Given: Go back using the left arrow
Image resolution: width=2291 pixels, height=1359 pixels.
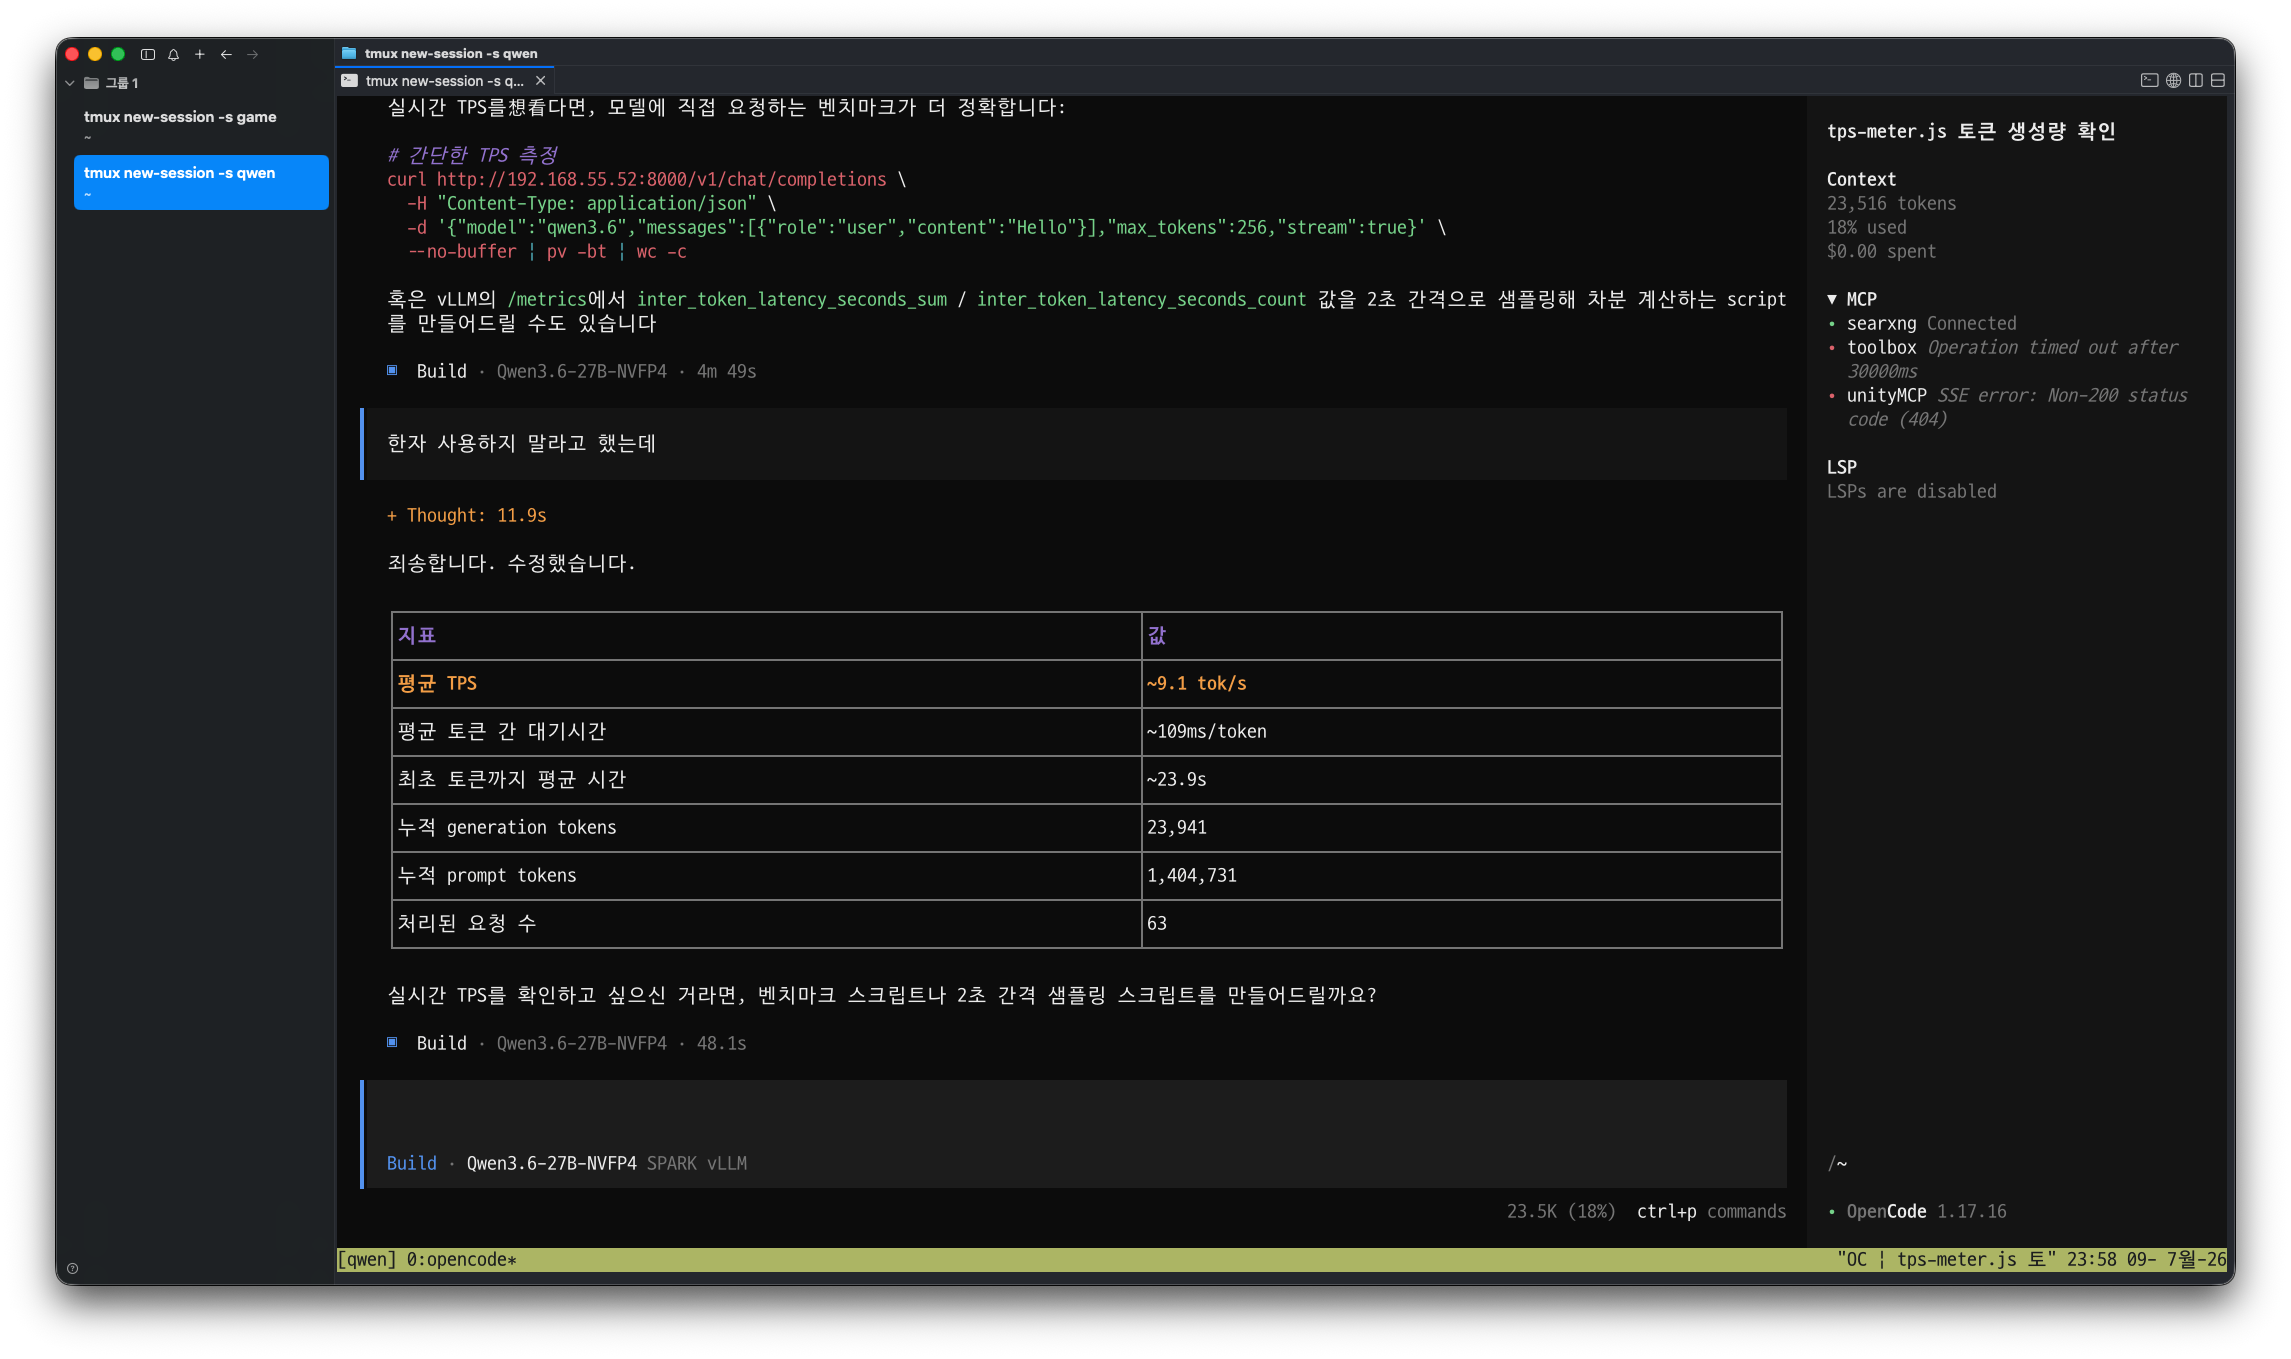Looking at the screenshot, I should click(x=226, y=54).
